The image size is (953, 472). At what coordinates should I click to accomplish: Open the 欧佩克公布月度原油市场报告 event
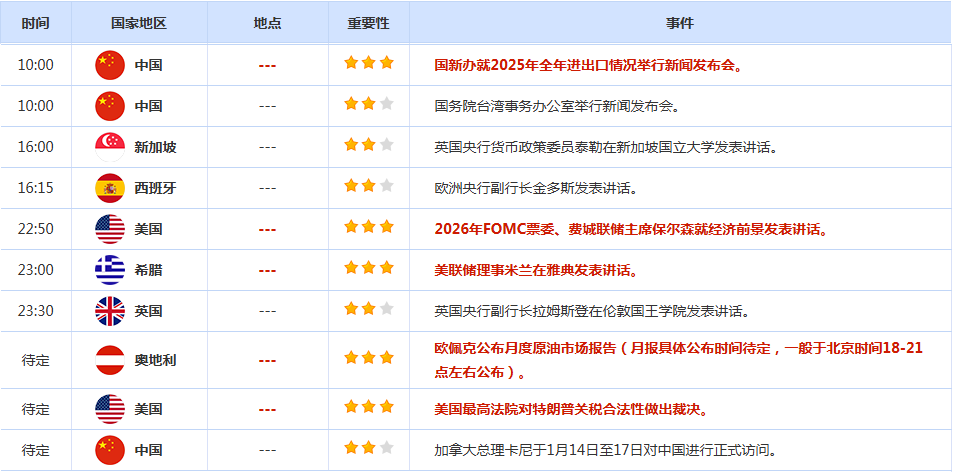pos(679,360)
